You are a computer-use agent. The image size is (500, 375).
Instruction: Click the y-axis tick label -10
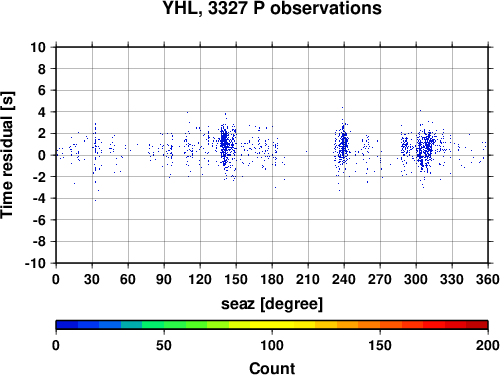(35, 263)
